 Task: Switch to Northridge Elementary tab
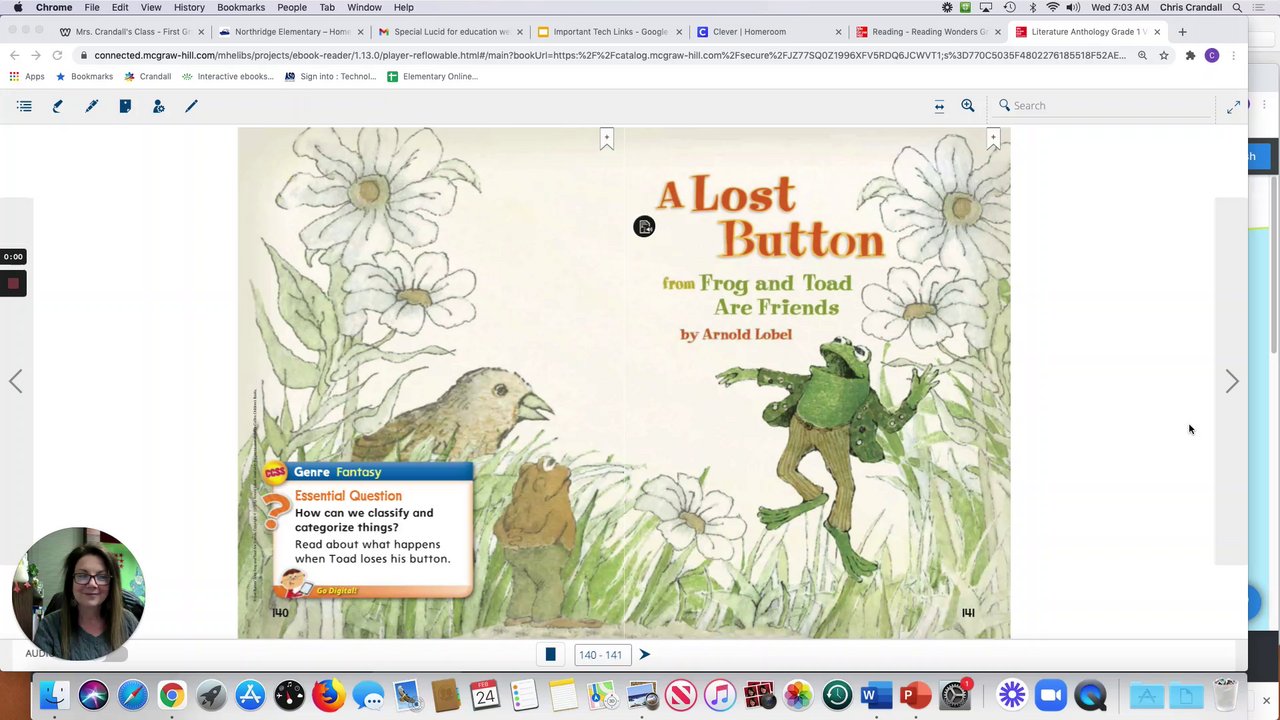[292, 32]
